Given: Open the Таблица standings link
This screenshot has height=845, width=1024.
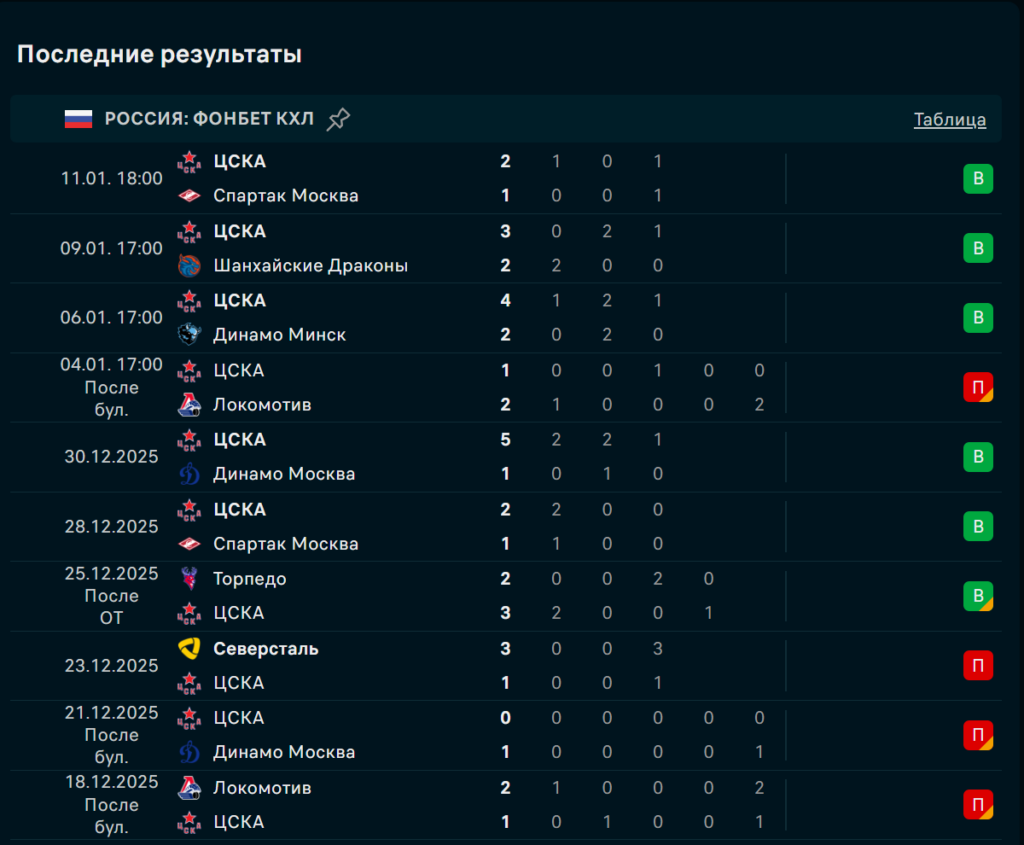Looking at the screenshot, I should (x=949, y=120).
